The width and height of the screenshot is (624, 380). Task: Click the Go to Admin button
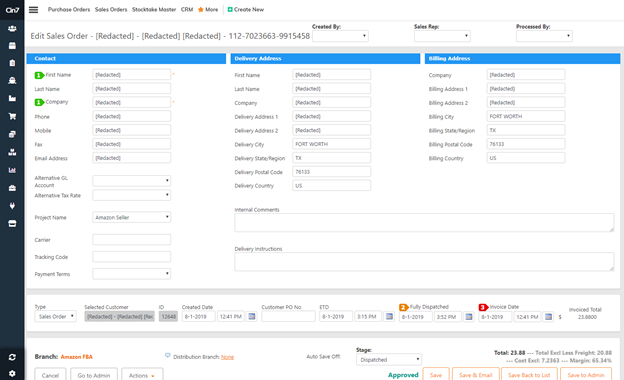tap(94, 375)
